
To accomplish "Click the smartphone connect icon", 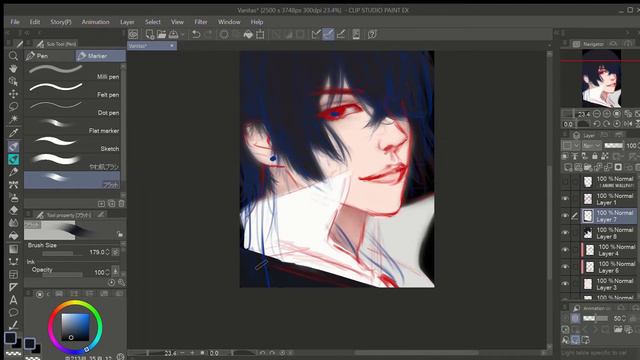I will [356, 34].
